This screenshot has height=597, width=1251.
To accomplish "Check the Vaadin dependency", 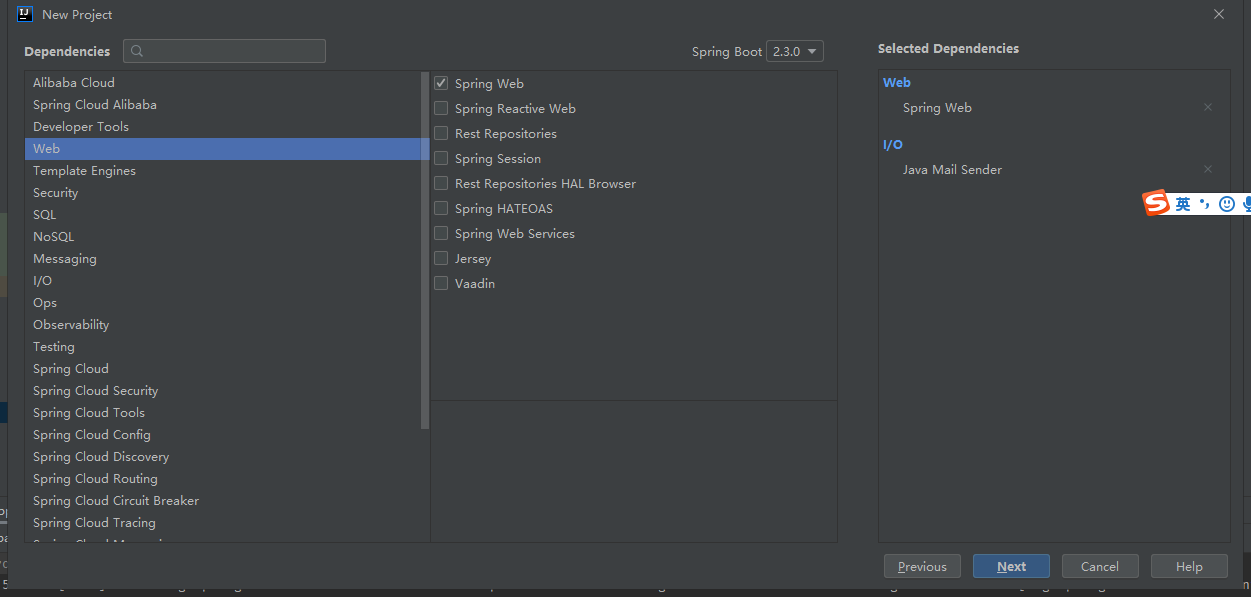I will tap(441, 283).
